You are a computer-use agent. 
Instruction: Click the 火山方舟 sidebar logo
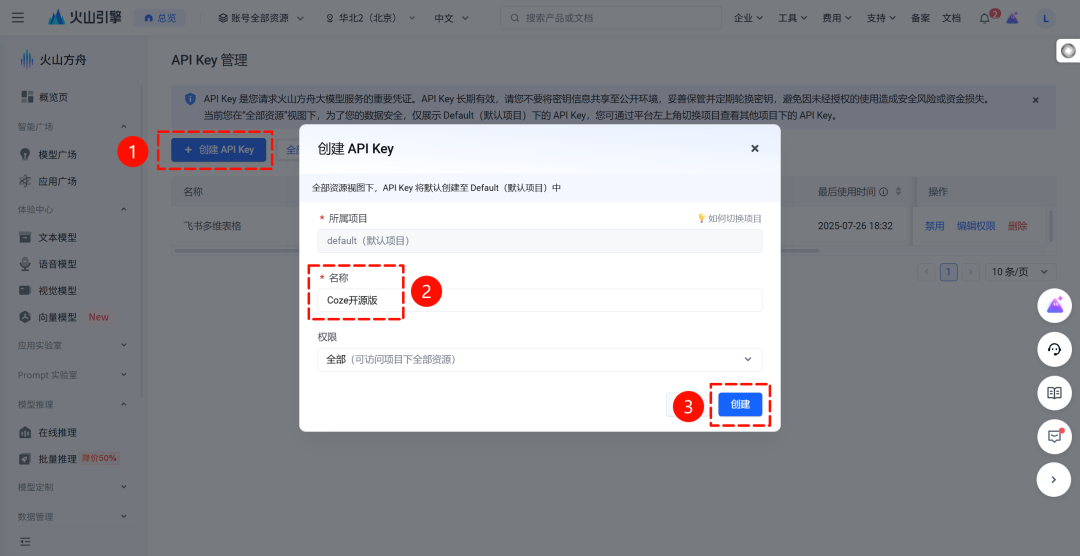(x=53, y=60)
